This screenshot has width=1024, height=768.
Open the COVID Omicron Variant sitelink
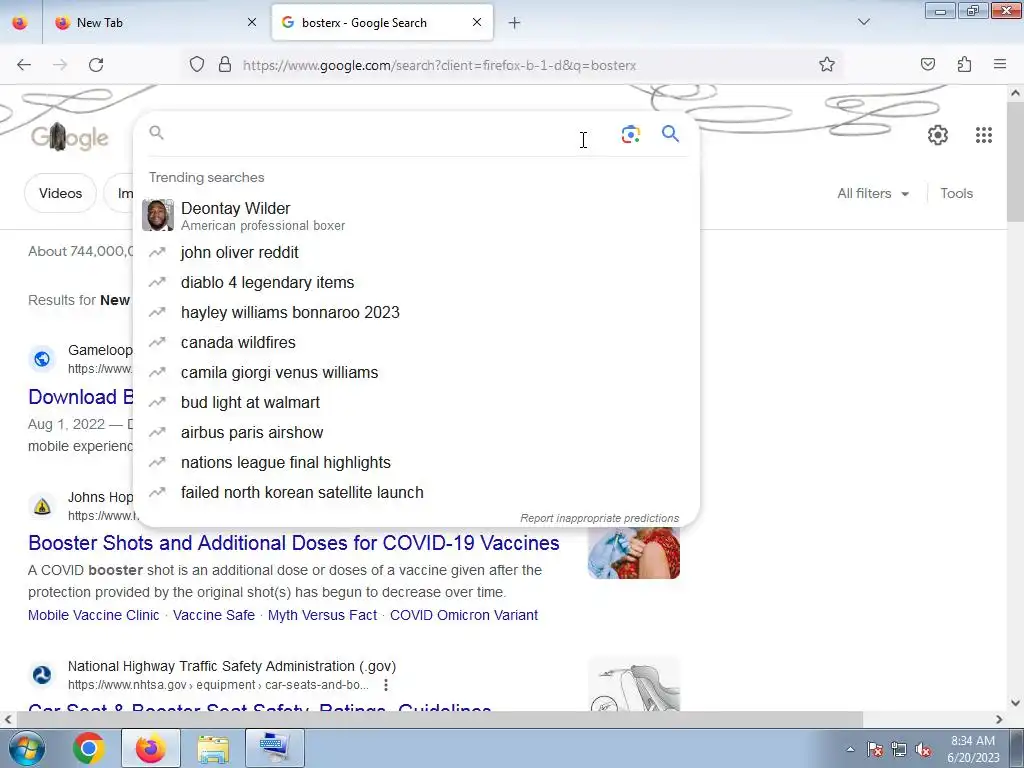coord(464,615)
